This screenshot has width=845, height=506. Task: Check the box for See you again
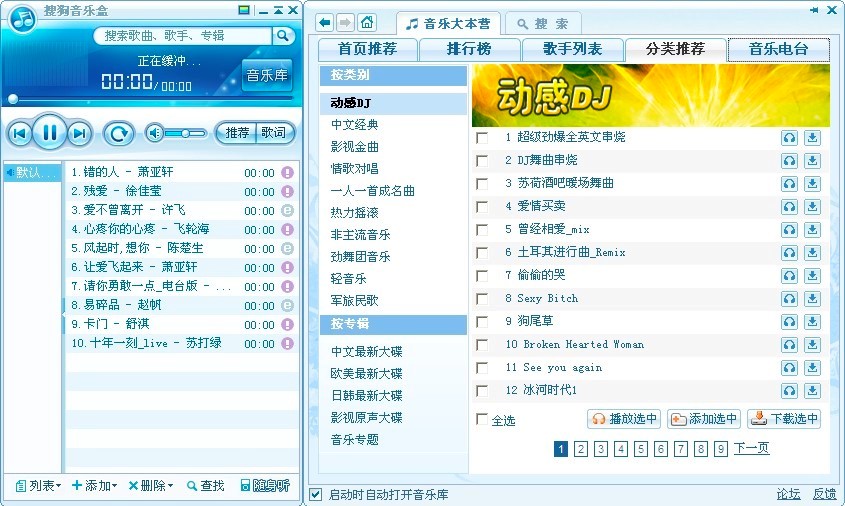(482, 368)
